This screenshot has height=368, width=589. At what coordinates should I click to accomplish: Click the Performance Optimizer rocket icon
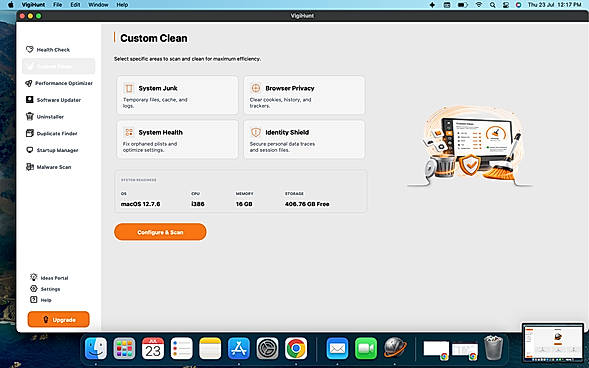pos(29,83)
